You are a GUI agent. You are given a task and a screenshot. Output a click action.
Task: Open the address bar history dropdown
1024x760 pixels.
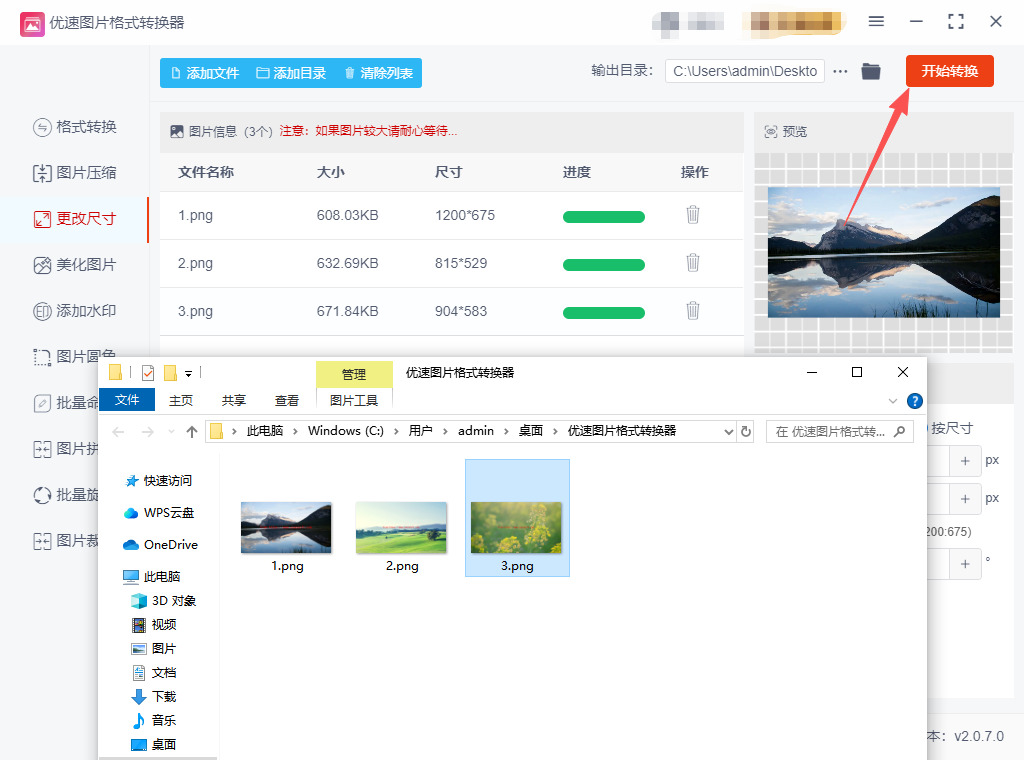coord(728,431)
